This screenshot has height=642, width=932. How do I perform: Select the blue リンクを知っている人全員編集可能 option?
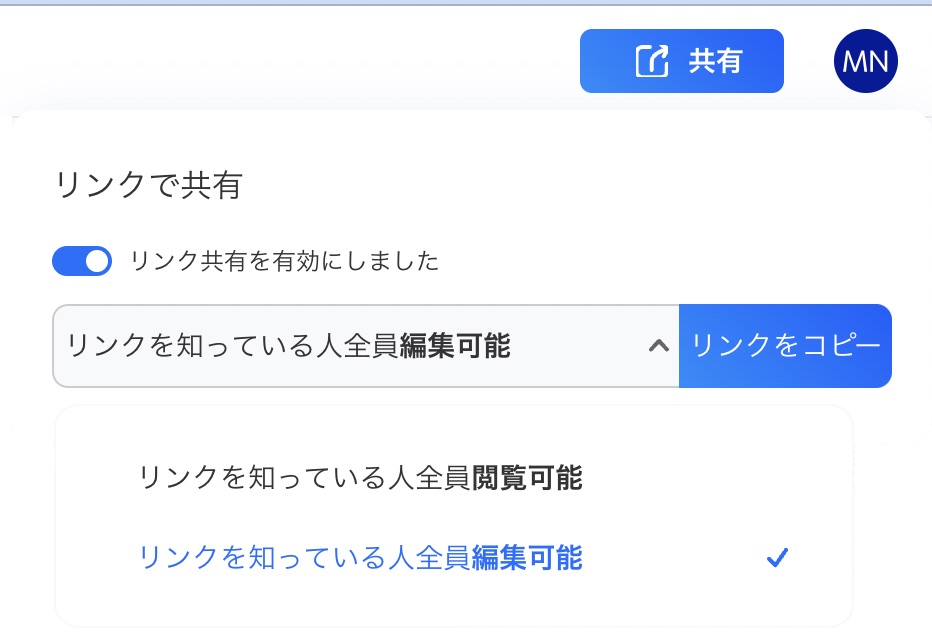click(360, 558)
